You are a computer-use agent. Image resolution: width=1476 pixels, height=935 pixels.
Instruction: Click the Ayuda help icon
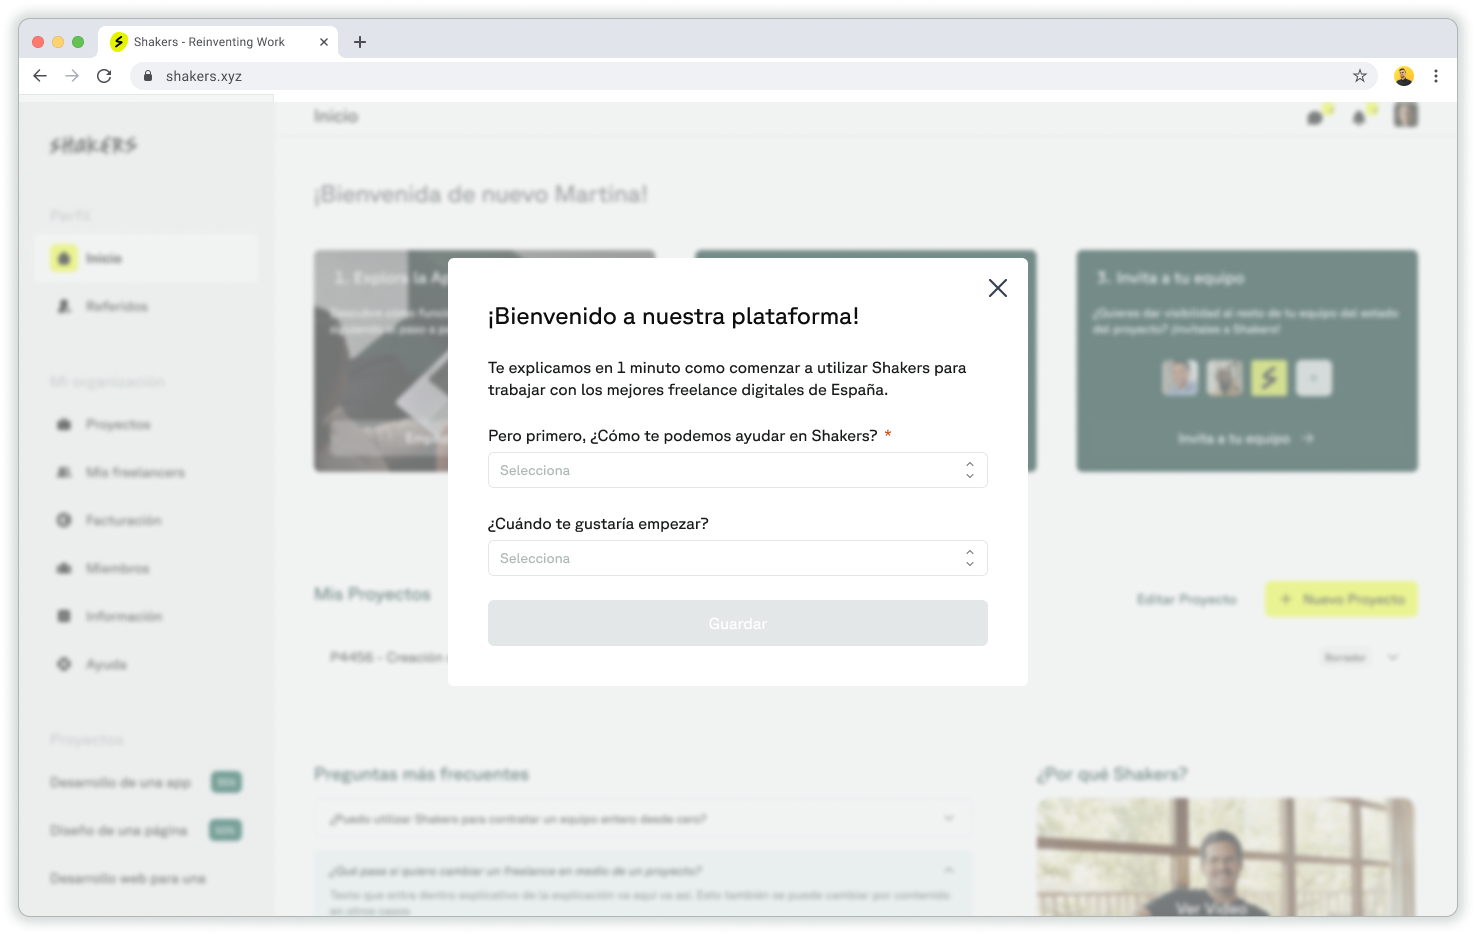point(64,664)
